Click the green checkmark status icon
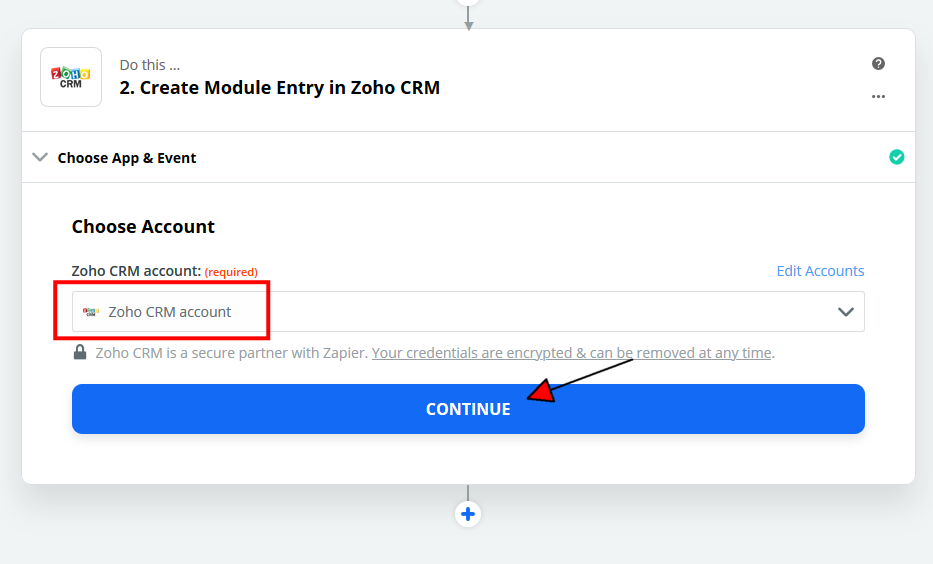The image size is (933, 564). [896, 157]
